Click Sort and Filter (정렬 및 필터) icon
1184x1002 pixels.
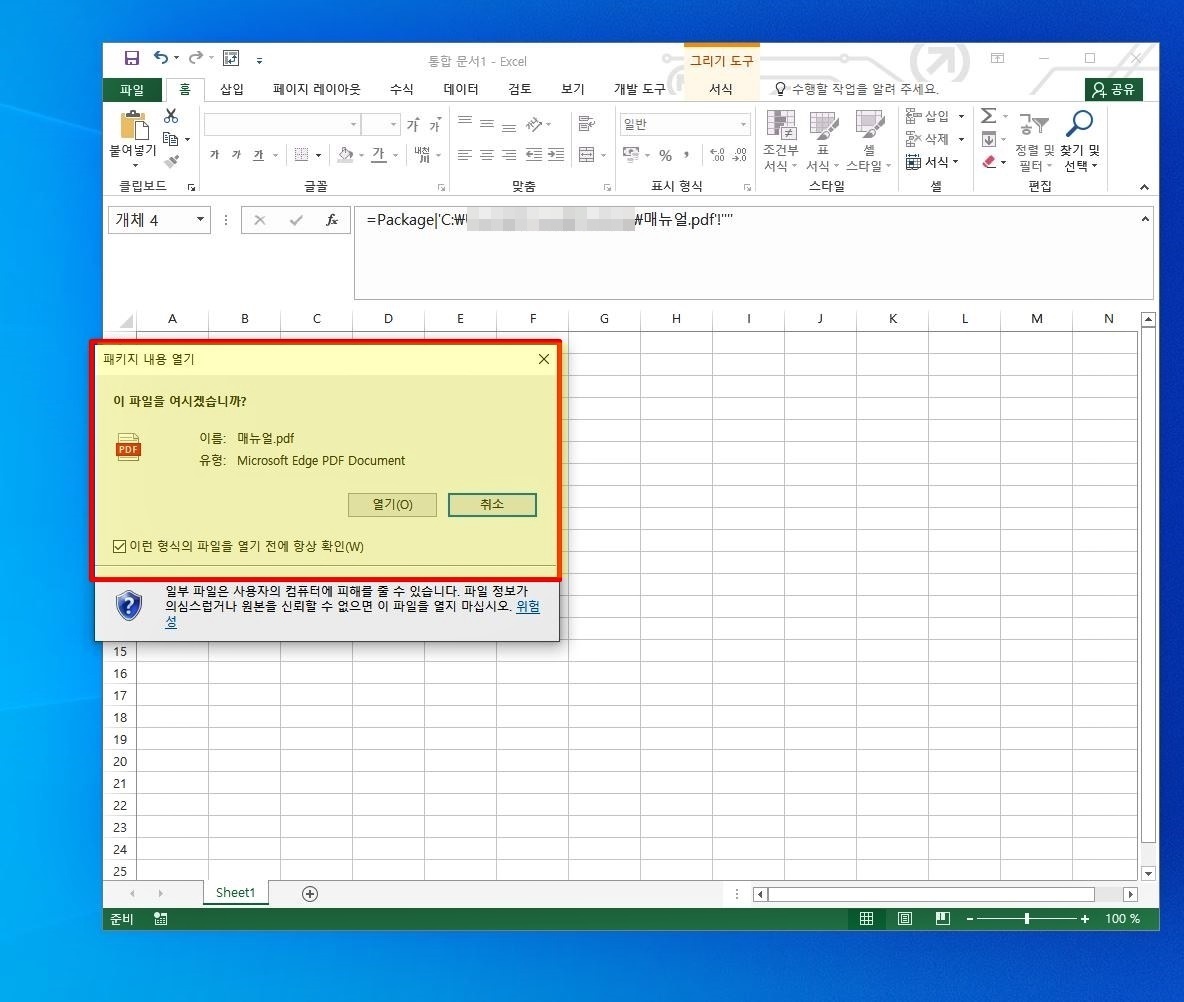click(x=1034, y=124)
